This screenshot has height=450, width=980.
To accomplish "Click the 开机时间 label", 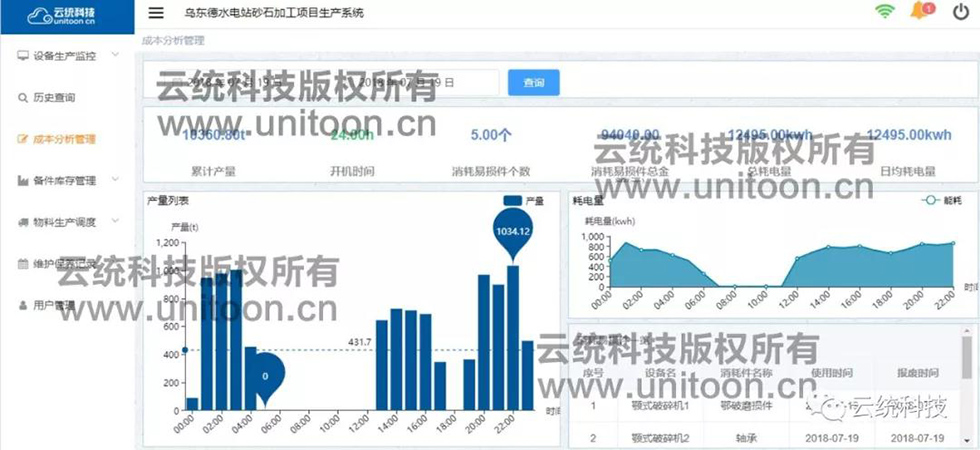I will point(352,171).
